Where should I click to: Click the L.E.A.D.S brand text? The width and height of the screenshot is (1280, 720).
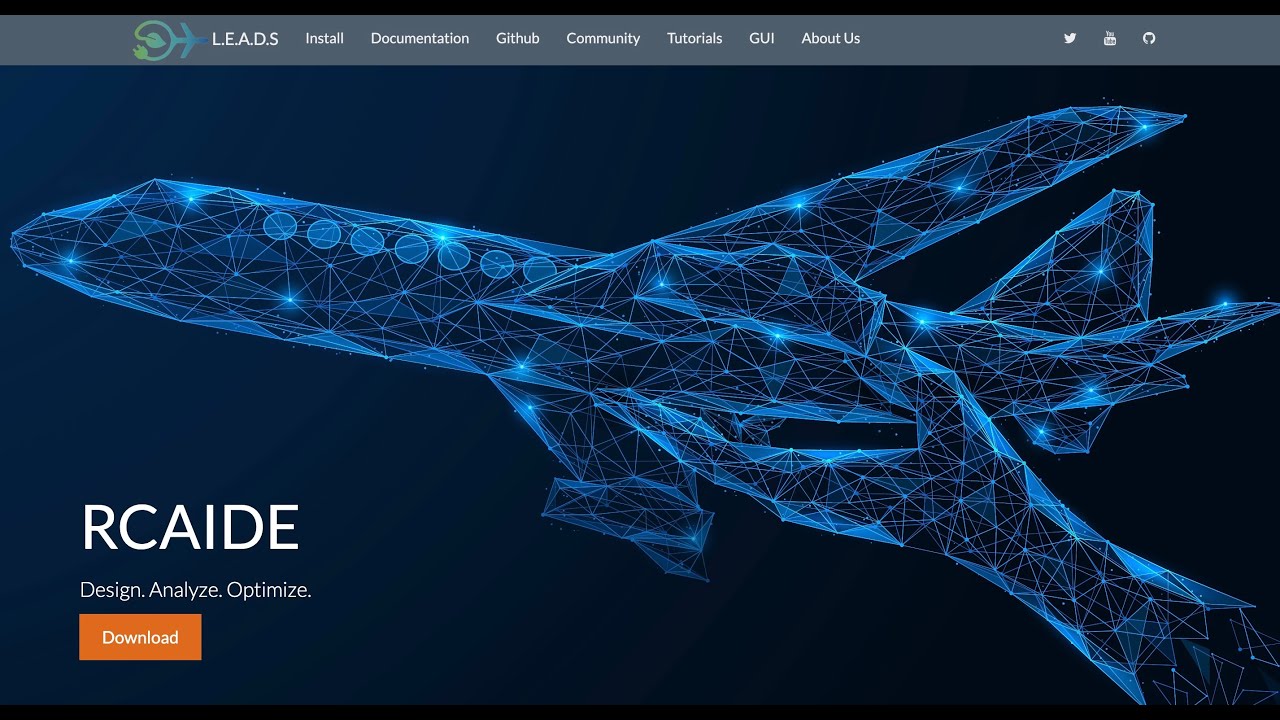point(245,39)
